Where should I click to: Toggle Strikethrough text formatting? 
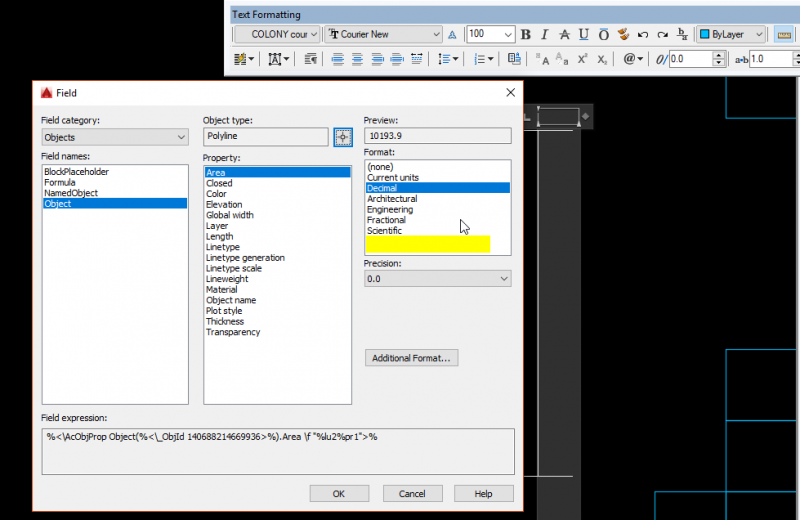pyautogui.click(x=563, y=34)
